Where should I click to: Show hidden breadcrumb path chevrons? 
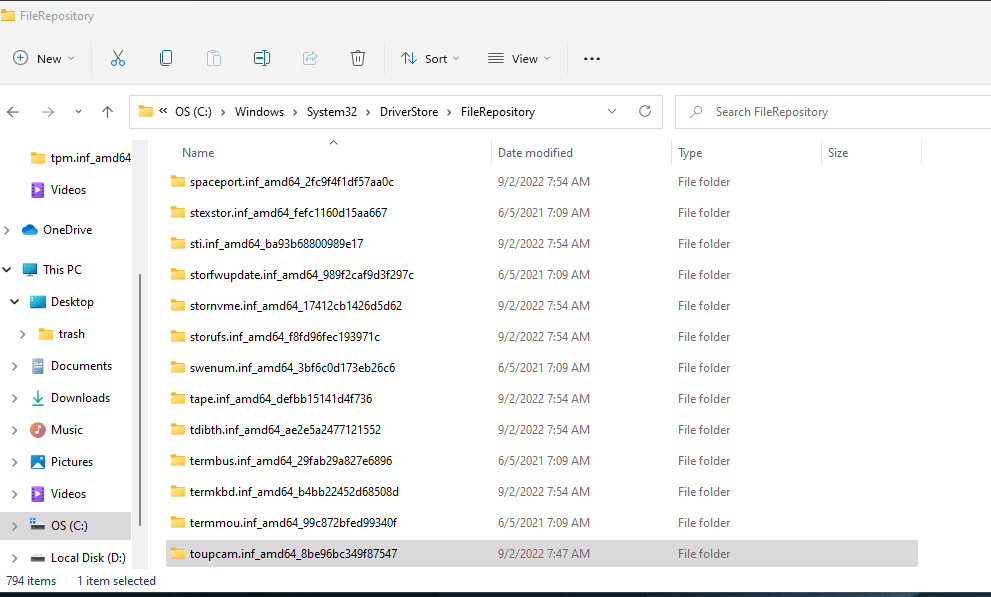(x=163, y=111)
